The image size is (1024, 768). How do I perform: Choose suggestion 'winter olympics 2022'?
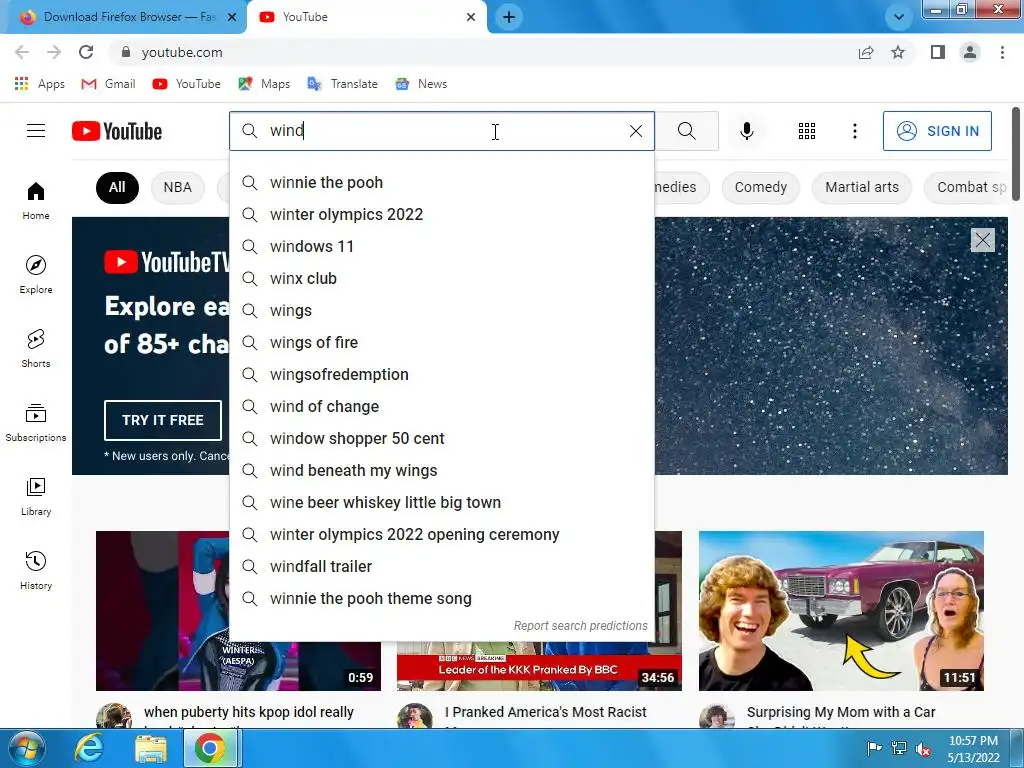tap(441, 214)
